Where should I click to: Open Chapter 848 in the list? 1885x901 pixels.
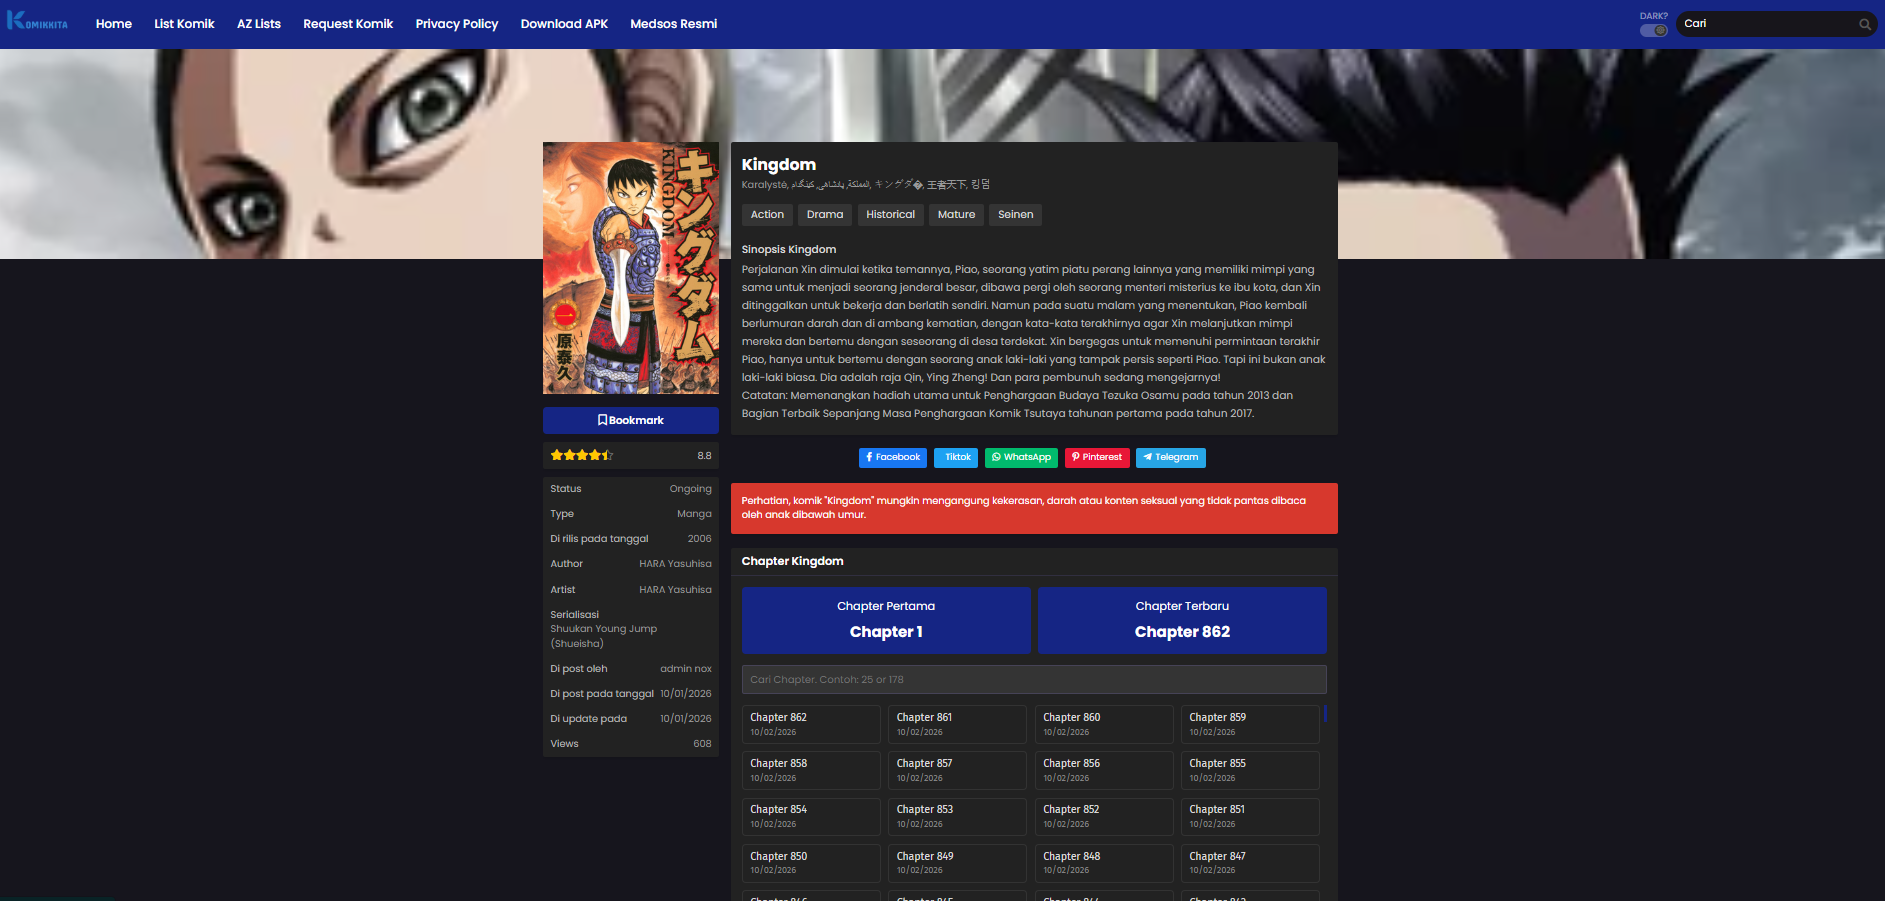[1104, 863]
